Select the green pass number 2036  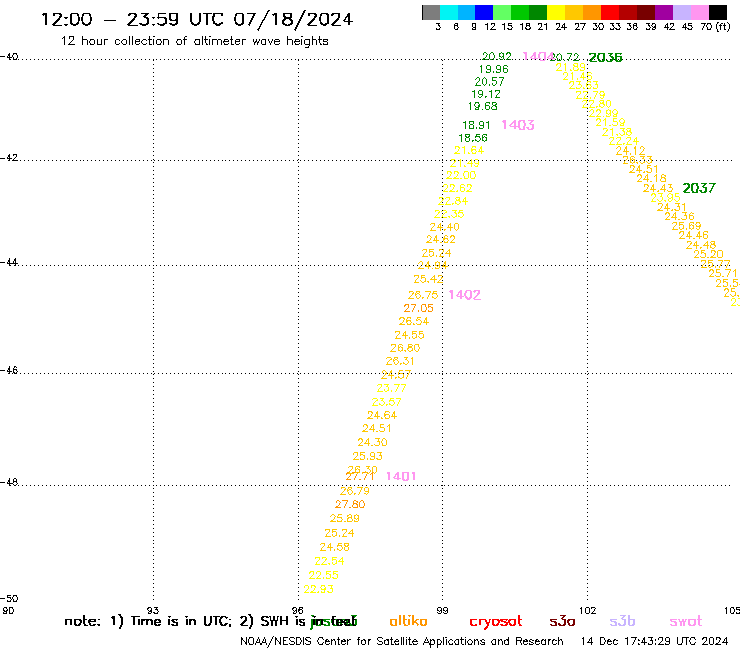(605, 58)
